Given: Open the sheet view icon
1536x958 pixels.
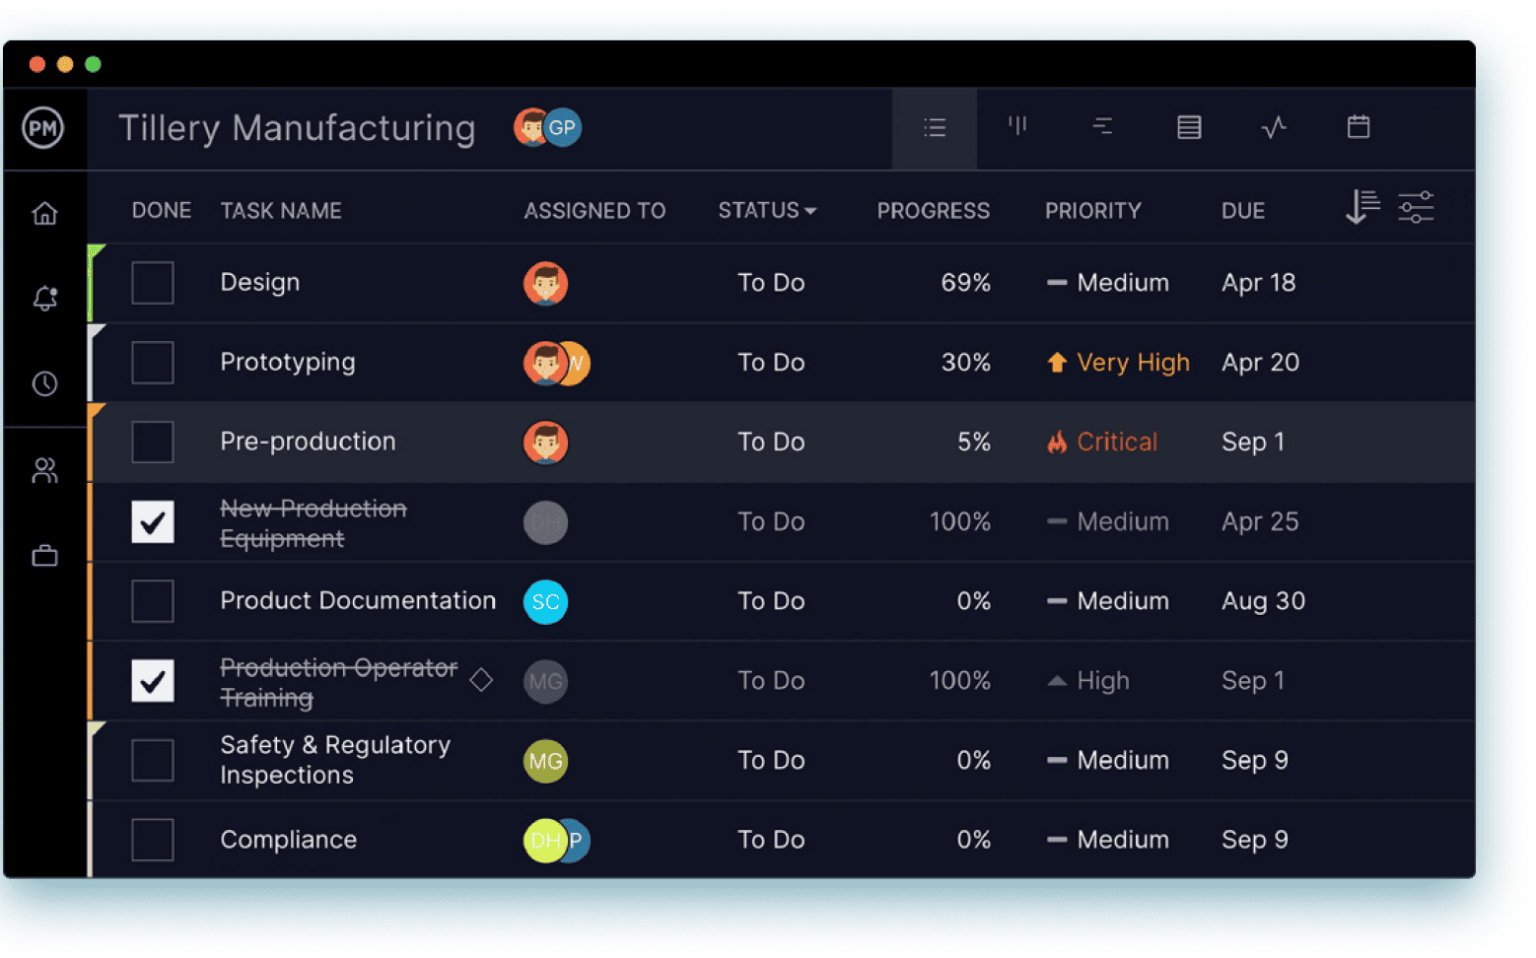Looking at the screenshot, I should [x=1189, y=127].
